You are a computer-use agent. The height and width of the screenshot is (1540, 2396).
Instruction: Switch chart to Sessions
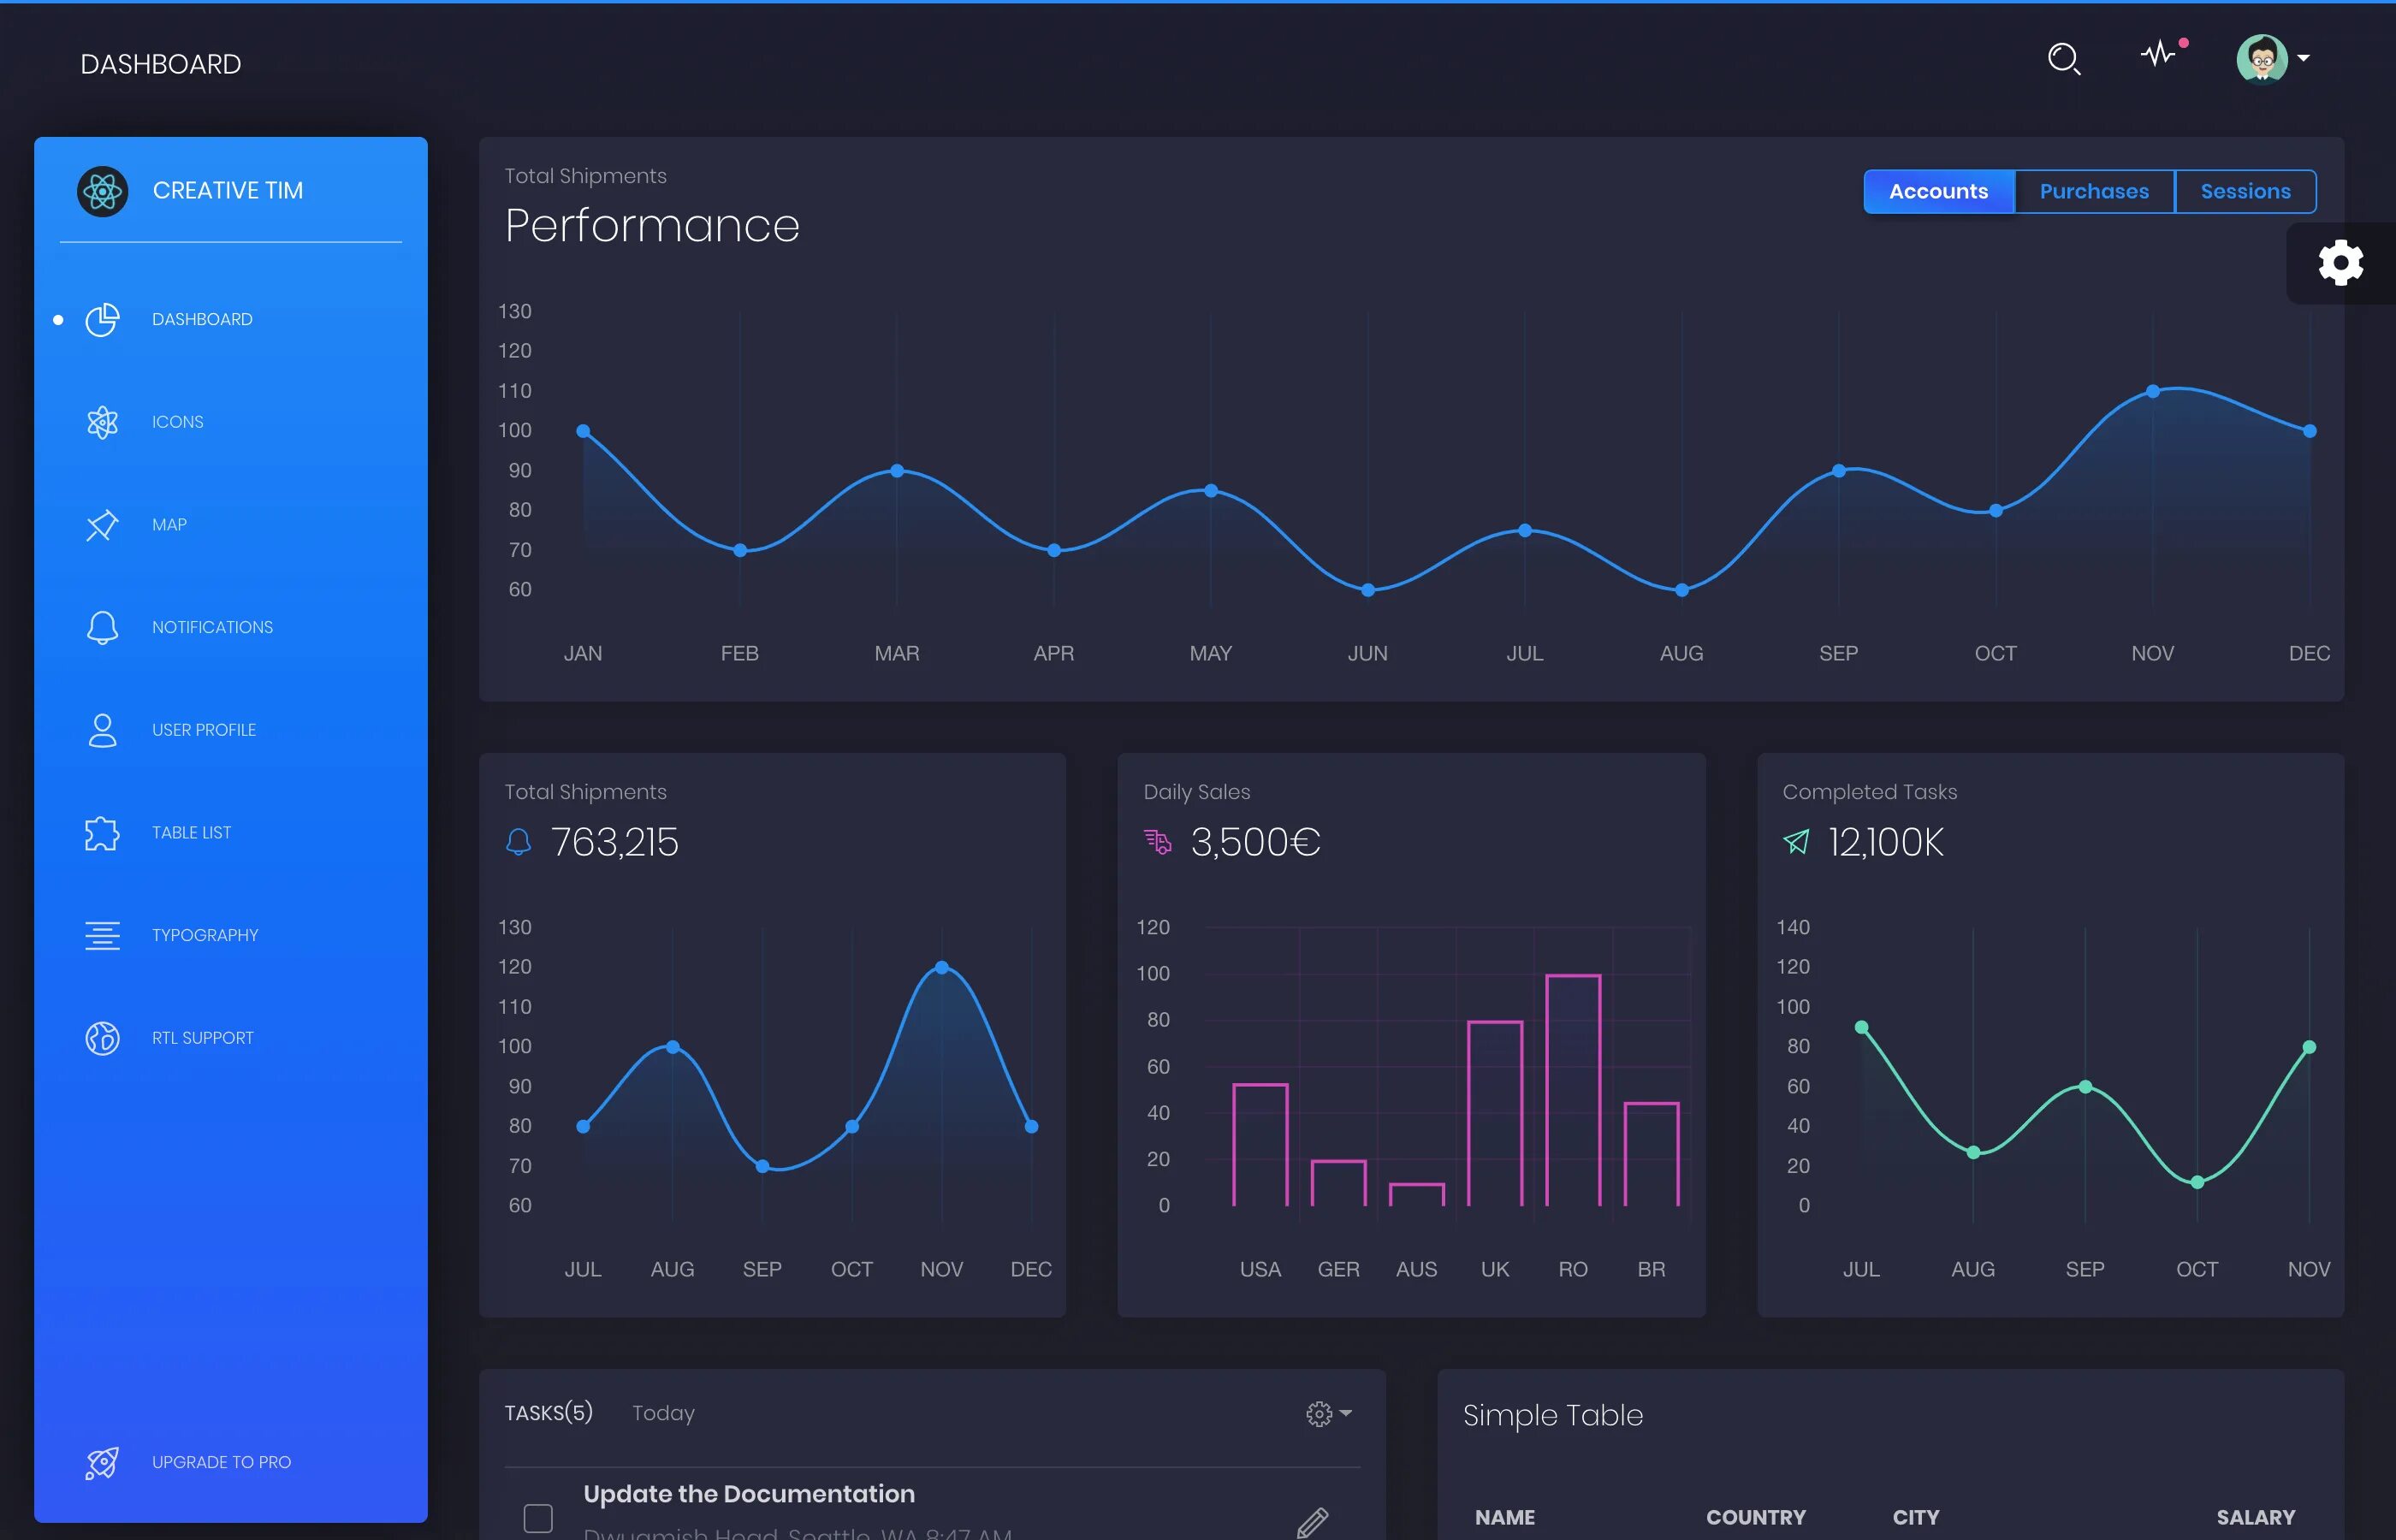click(2245, 191)
